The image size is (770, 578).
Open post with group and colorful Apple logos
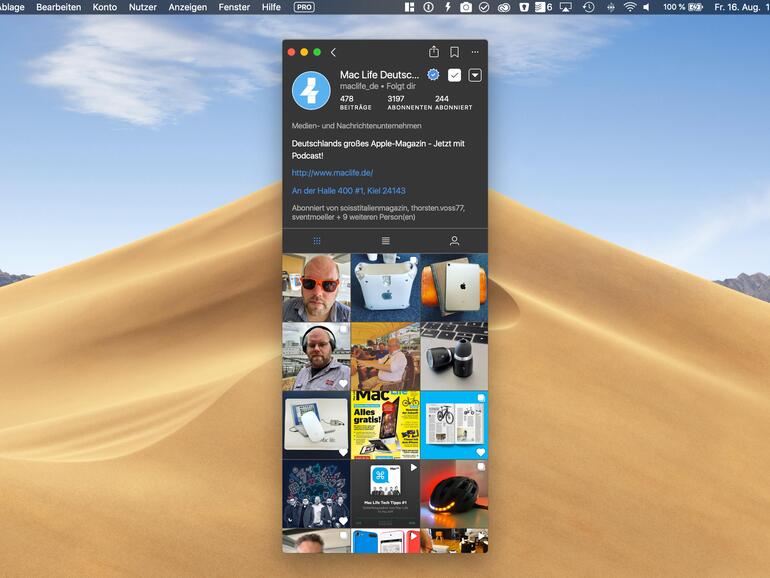point(316,494)
